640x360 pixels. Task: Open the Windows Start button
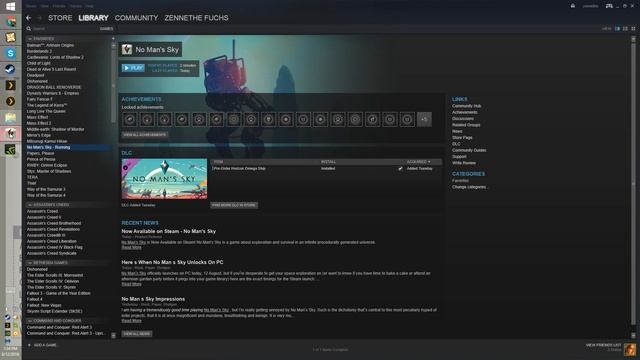point(11,6)
